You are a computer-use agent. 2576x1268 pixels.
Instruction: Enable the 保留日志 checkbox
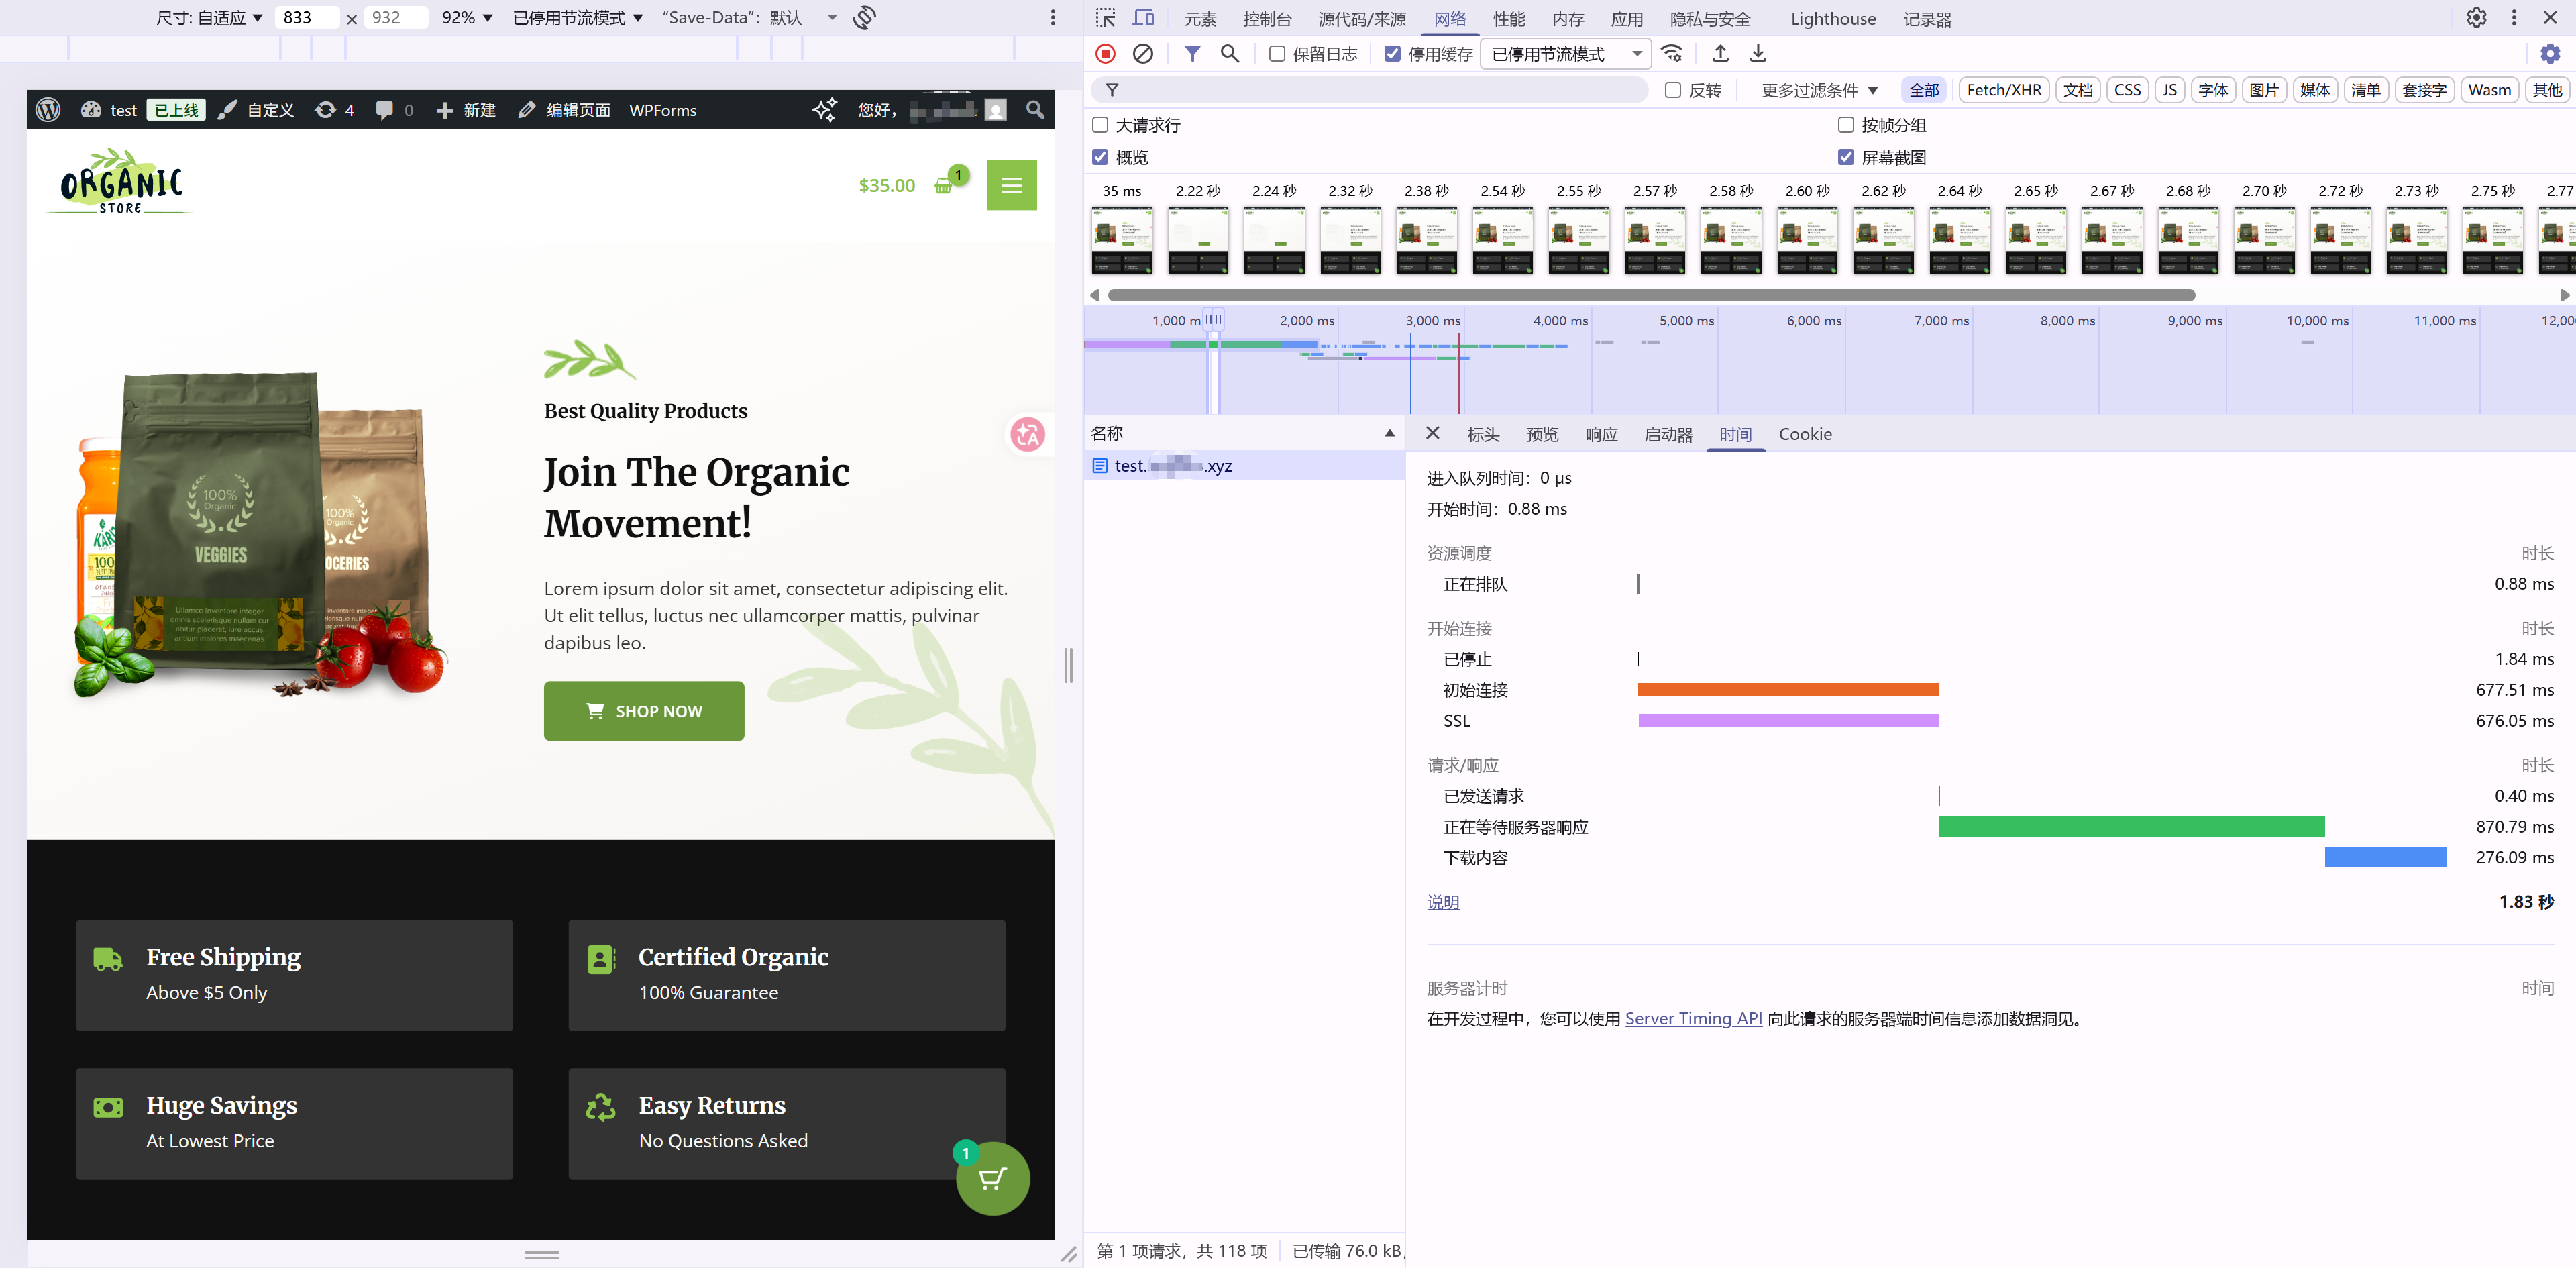(1277, 54)
